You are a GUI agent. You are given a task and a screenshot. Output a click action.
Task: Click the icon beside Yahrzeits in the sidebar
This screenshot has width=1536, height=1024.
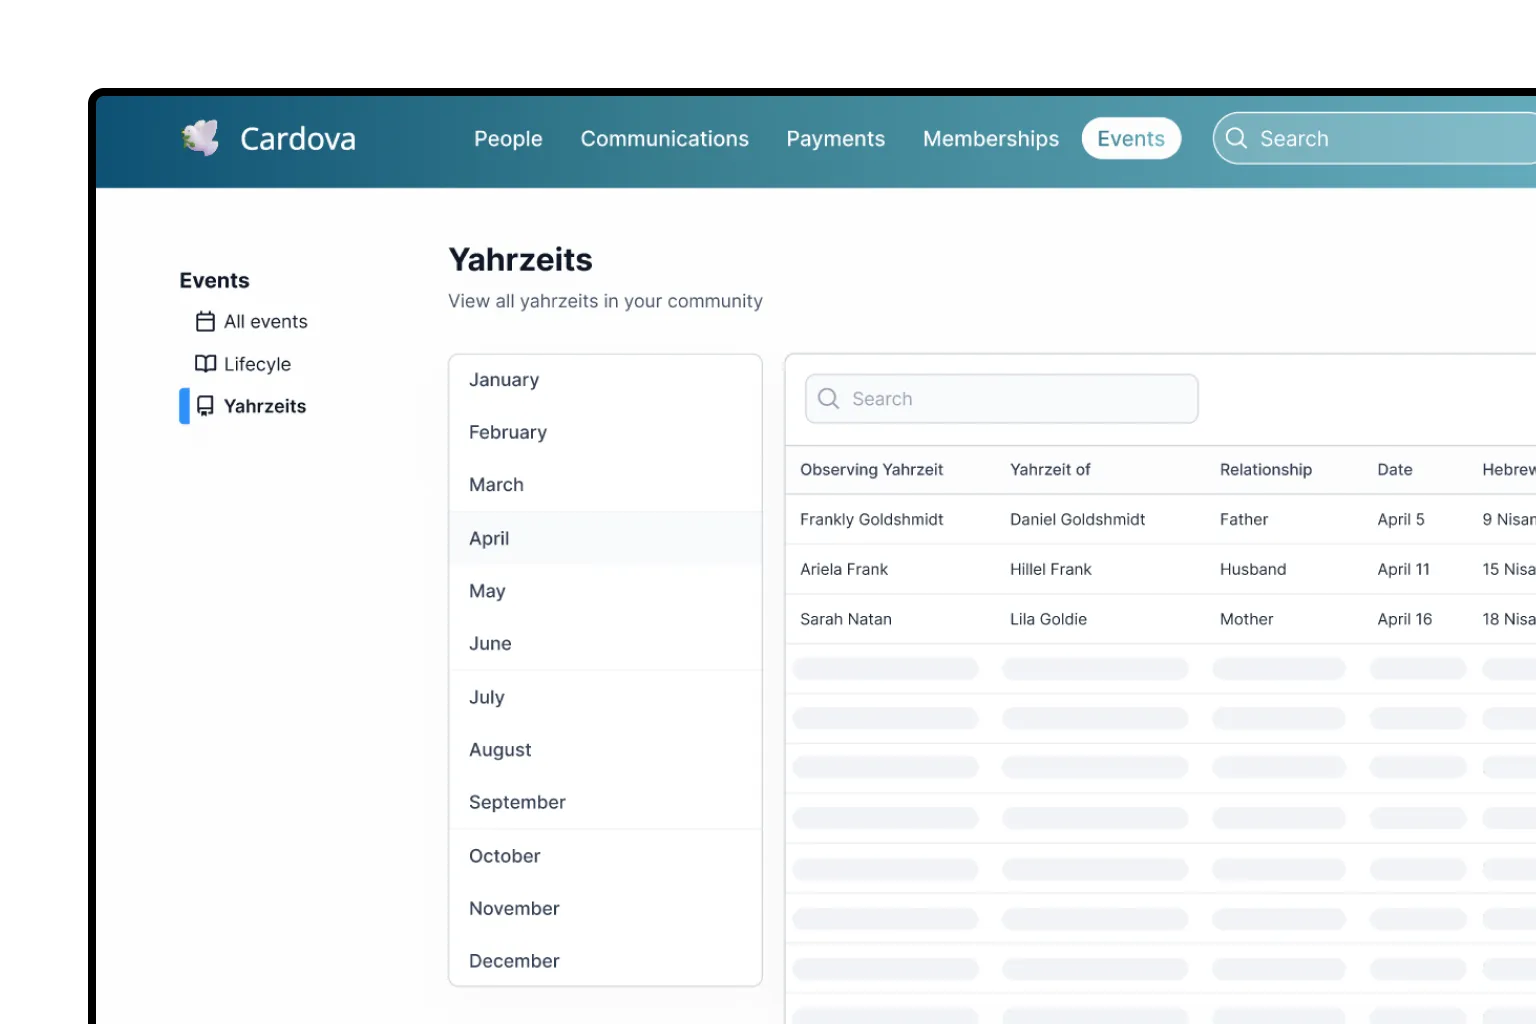(x=205, y=406)
